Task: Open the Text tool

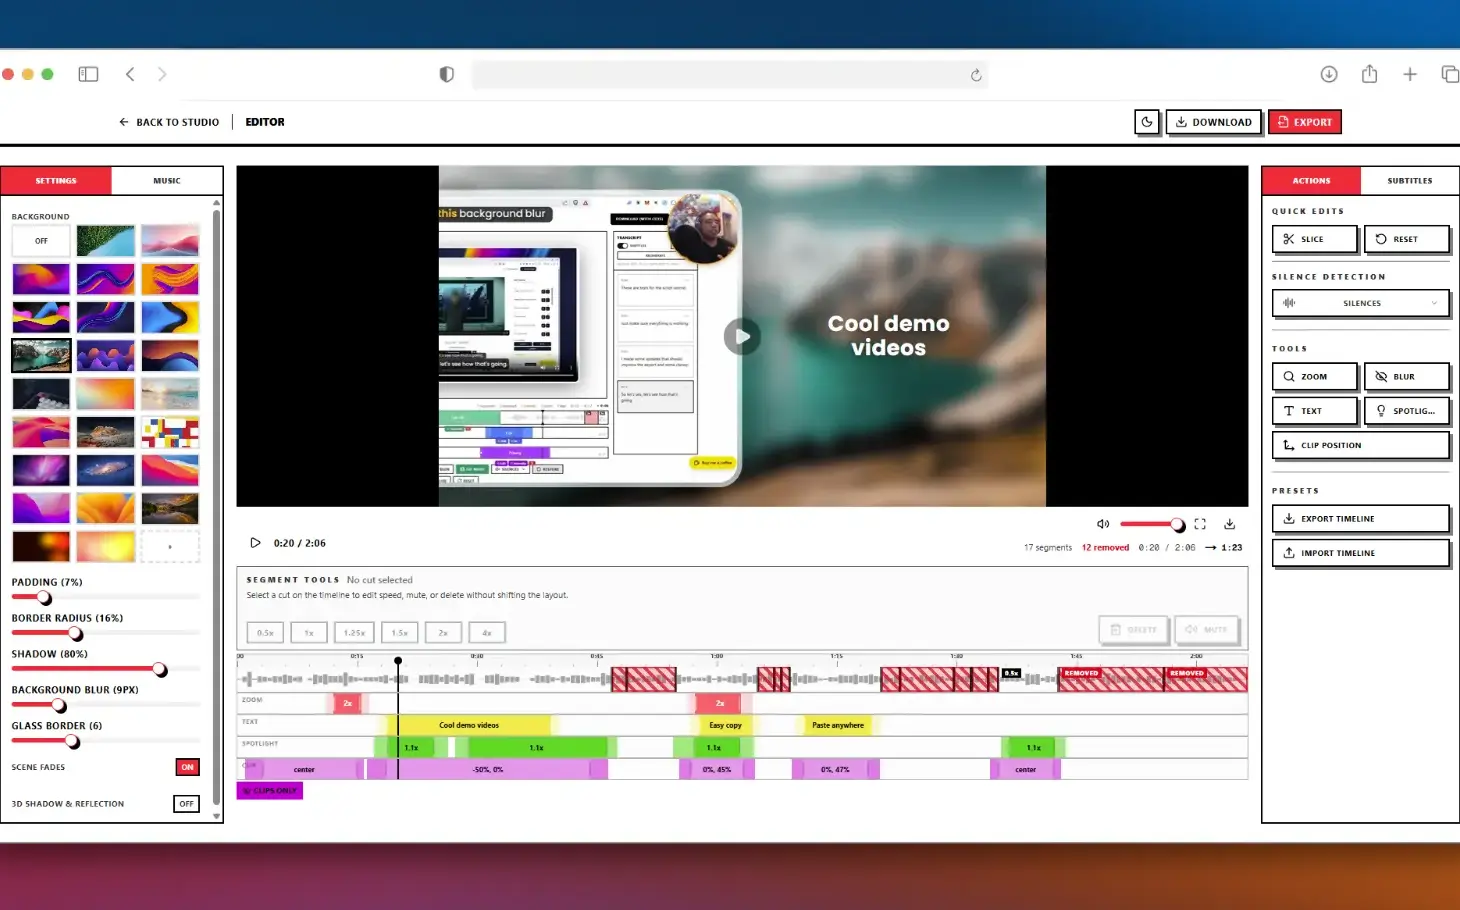Action: point(1314,410)
